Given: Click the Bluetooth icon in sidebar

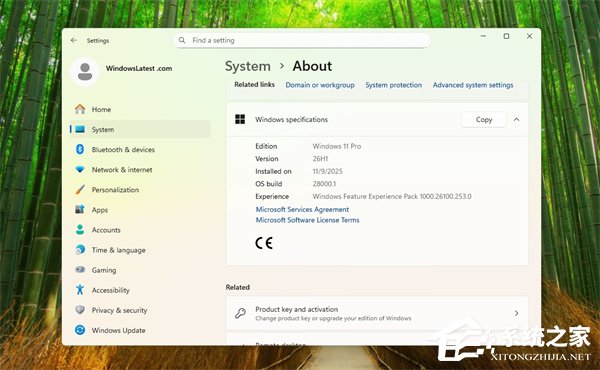Looking at the screenshot, I should 80,149.
